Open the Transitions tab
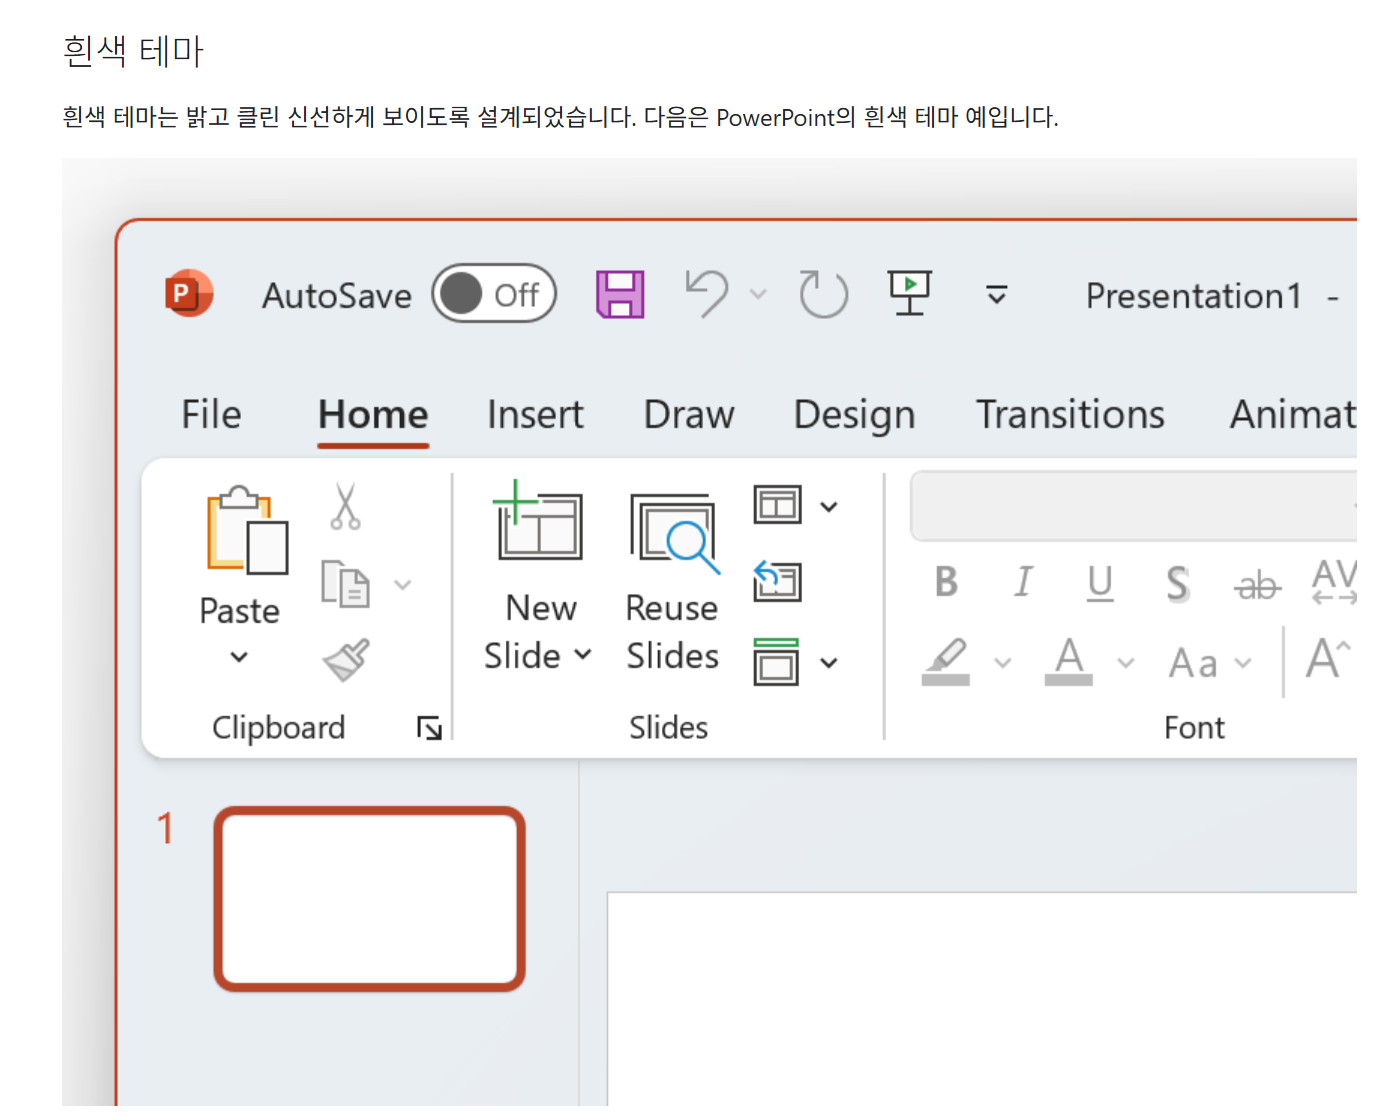Viewport: 1378px width, 1119px height. [x=1070, y=415]
